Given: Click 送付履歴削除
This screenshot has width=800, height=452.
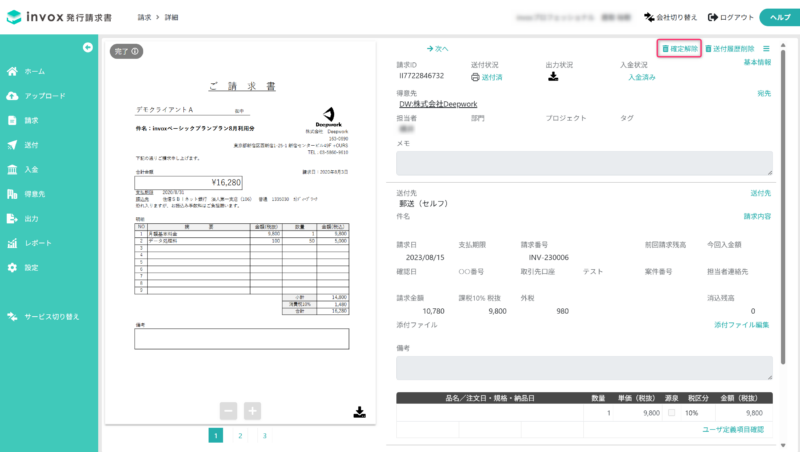Looking at the screenshot, I should [730, 48].
